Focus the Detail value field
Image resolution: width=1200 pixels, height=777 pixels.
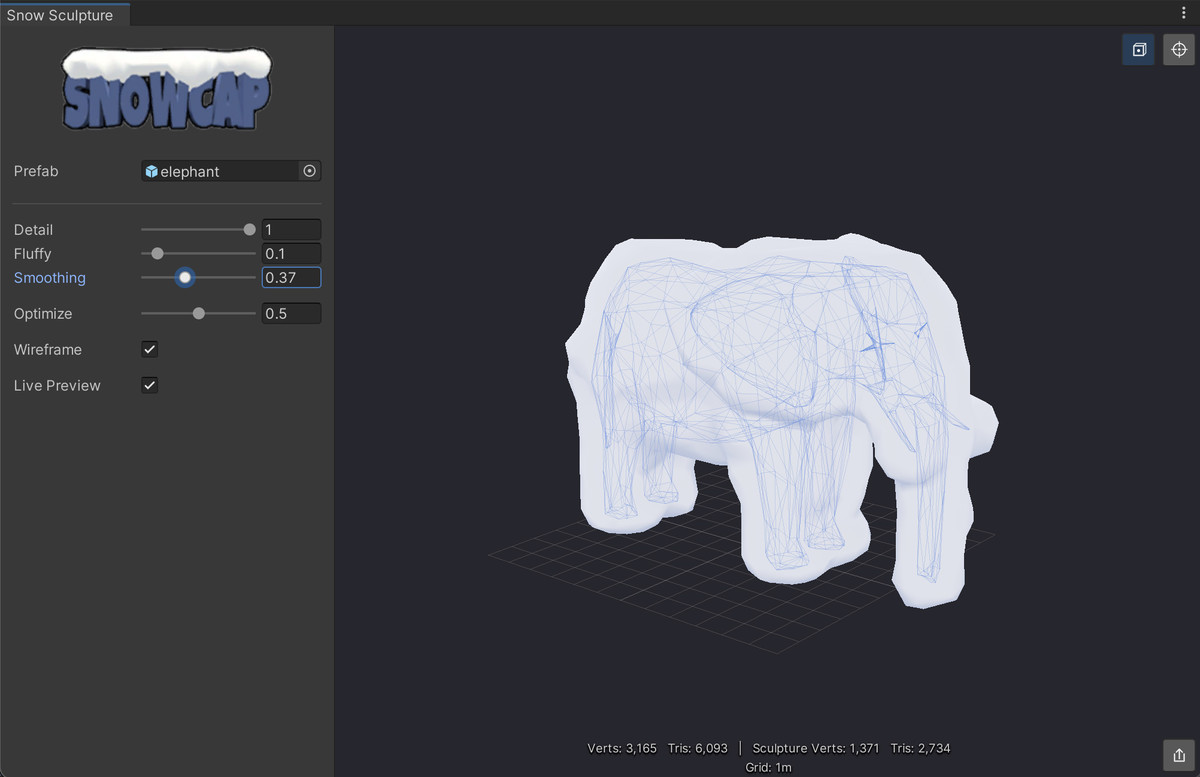291,229
